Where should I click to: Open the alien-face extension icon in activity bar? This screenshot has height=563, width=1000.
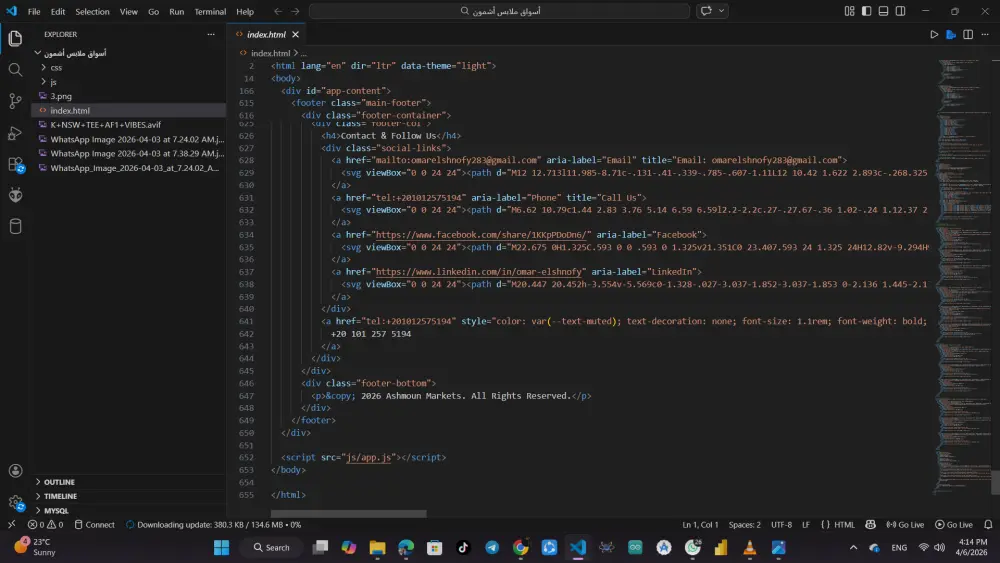(15, 195)
